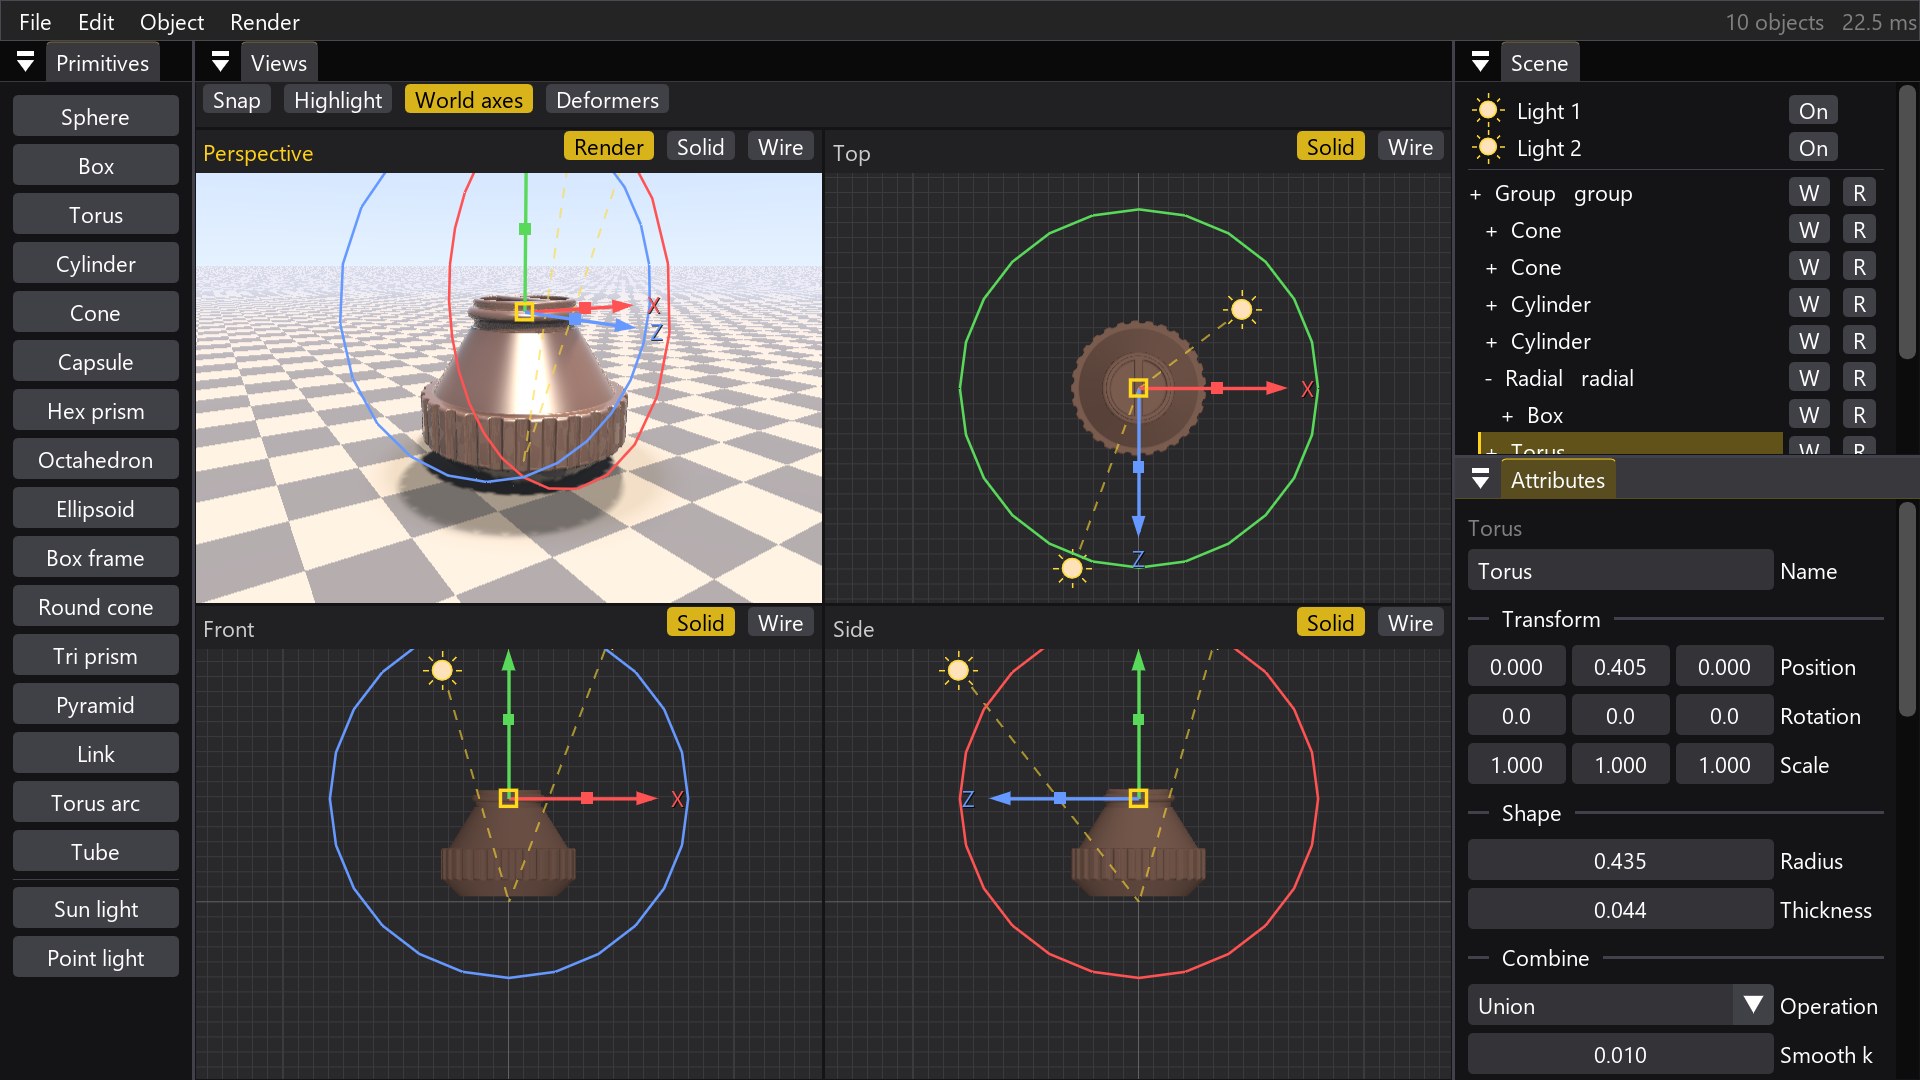Expand the first Cone tree node
Image resolution: width=1920 pixels, height=1080 pixels.
coord(1491,231)
